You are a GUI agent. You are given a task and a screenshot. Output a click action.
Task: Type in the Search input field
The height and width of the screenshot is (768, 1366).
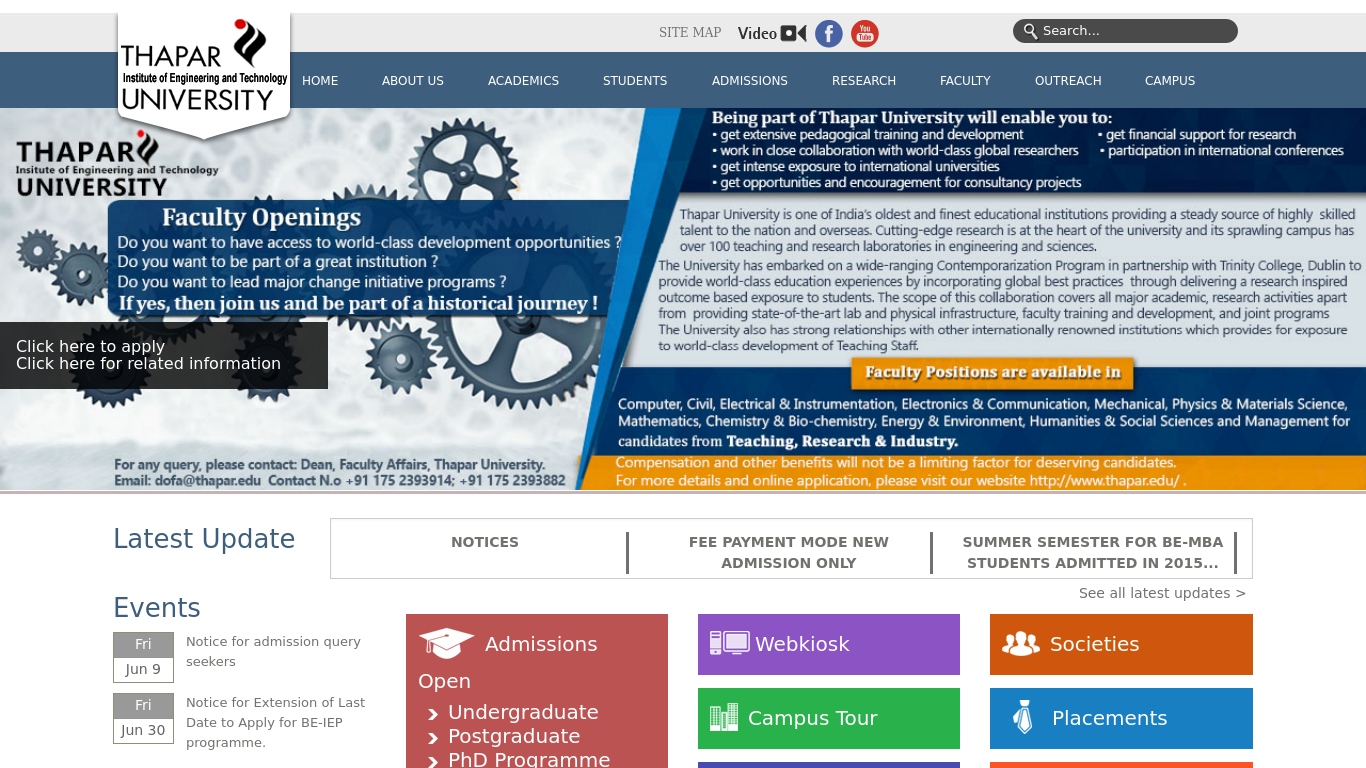click(x=1135, y=31)
